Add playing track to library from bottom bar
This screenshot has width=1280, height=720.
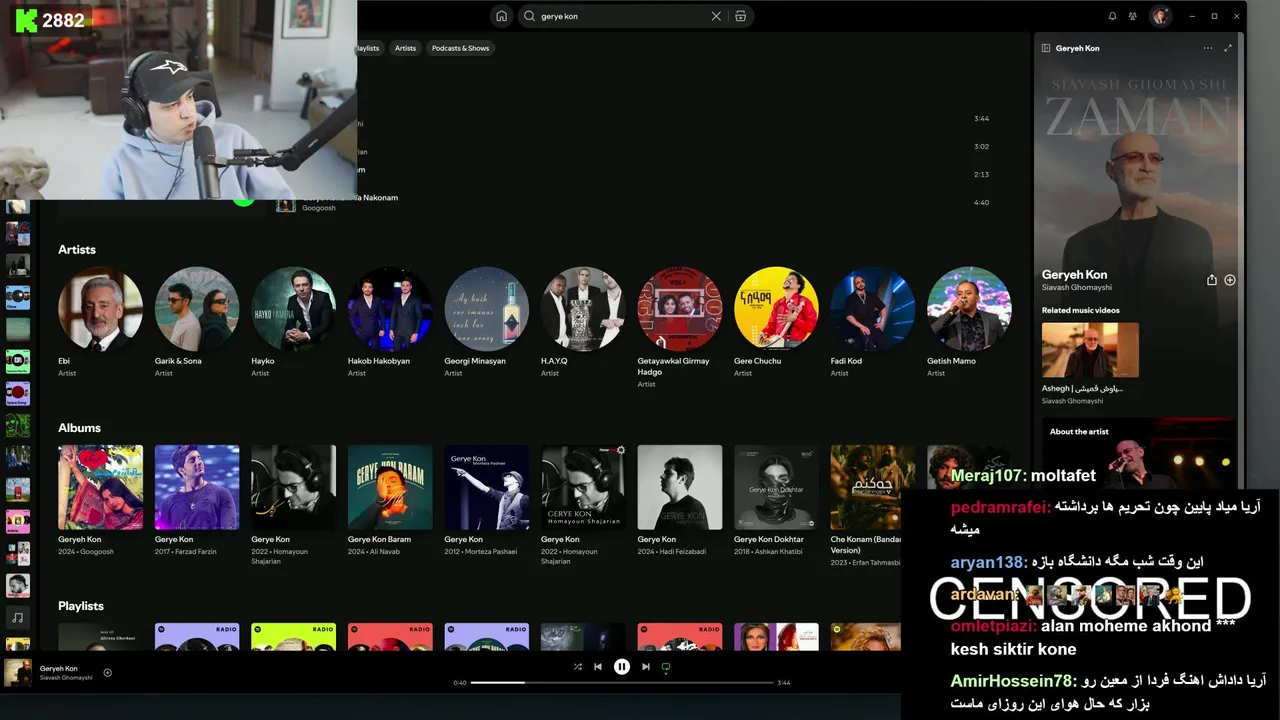click(x=107, y=672)
